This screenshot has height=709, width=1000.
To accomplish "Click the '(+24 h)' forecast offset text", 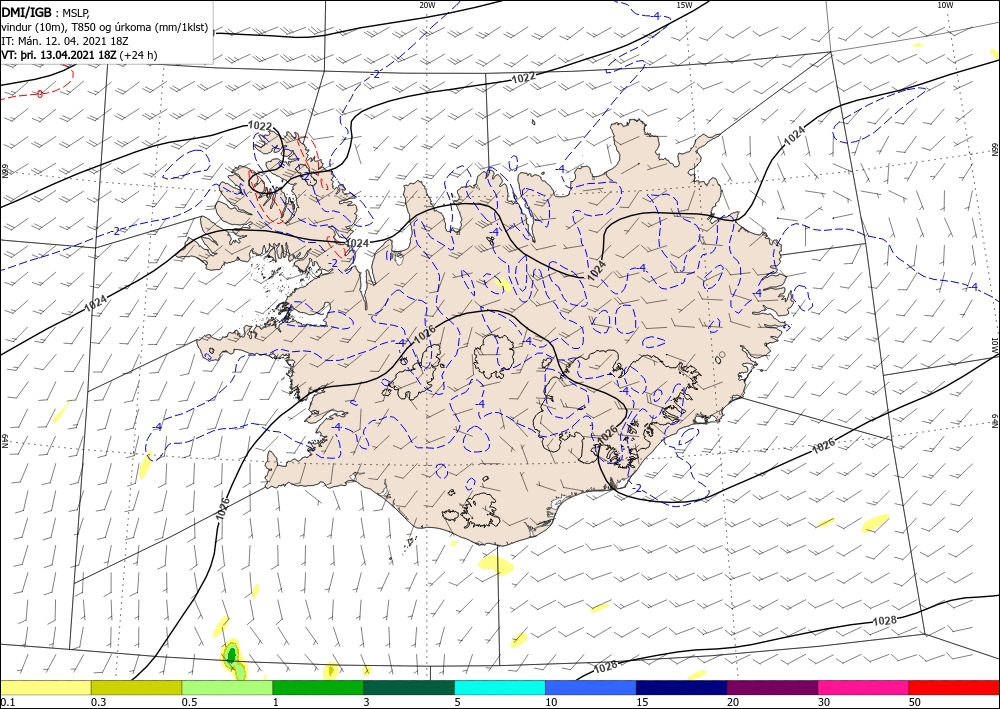I will click(138, 55).
